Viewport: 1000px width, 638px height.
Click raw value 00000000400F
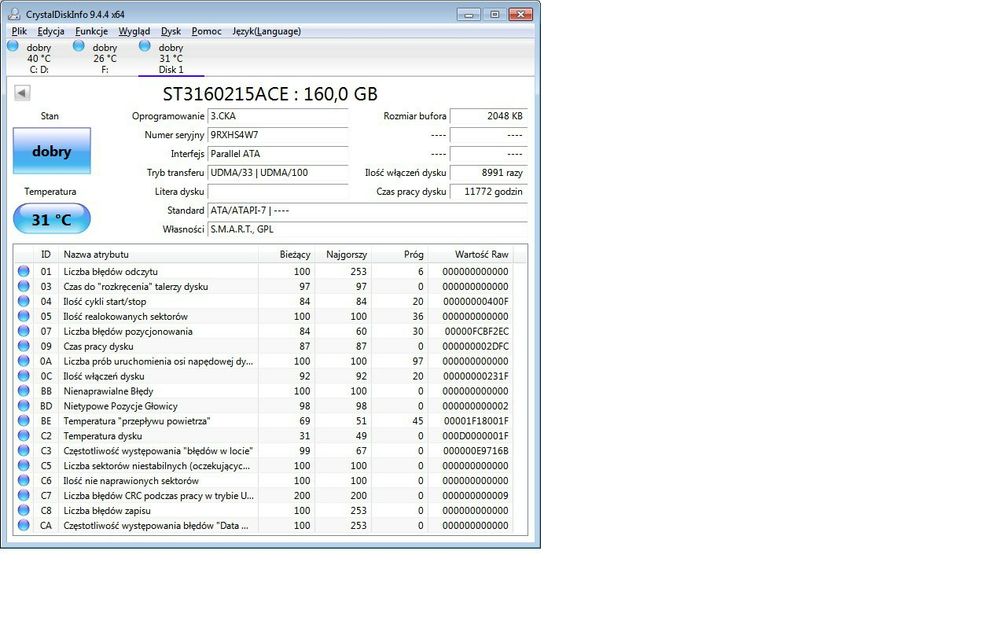pyautogui.click(x=475, y=301)
